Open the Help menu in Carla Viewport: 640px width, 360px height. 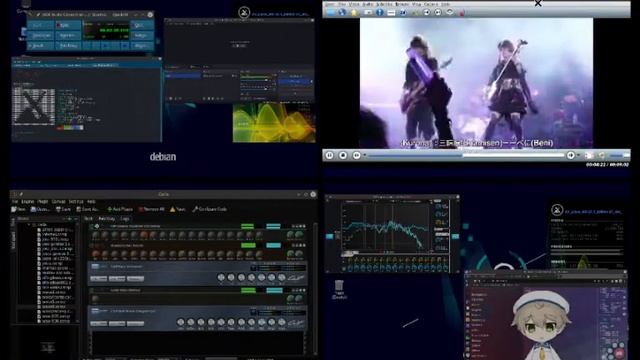pos(91,202)
